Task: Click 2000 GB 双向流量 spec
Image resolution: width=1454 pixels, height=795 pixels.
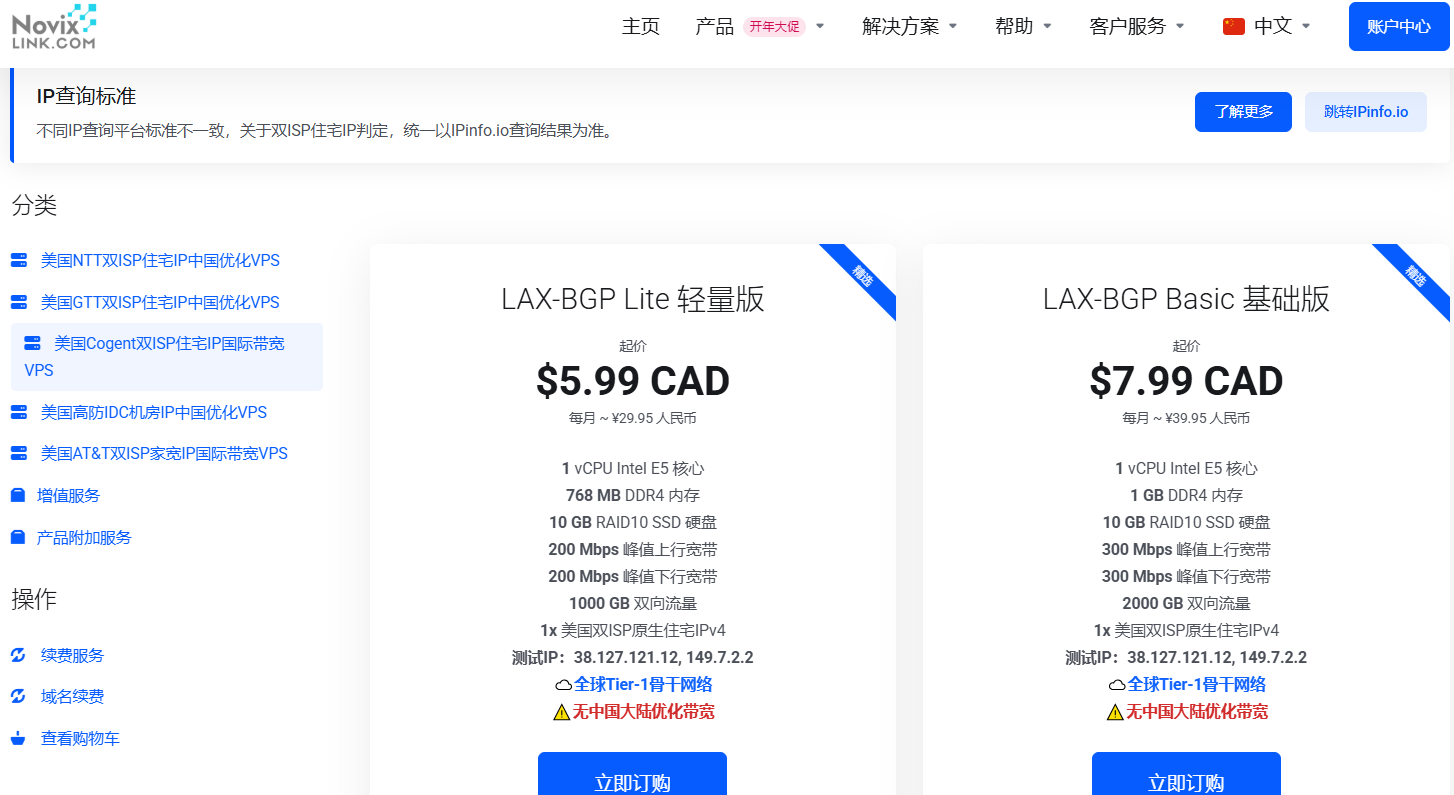Action: [1186, 603]
